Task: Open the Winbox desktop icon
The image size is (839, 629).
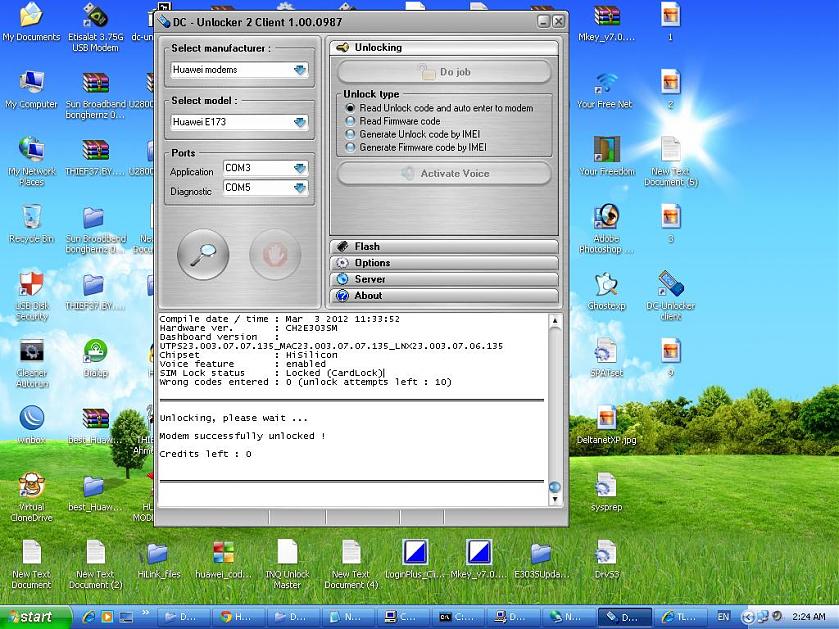Action: [x=31, y=419]
